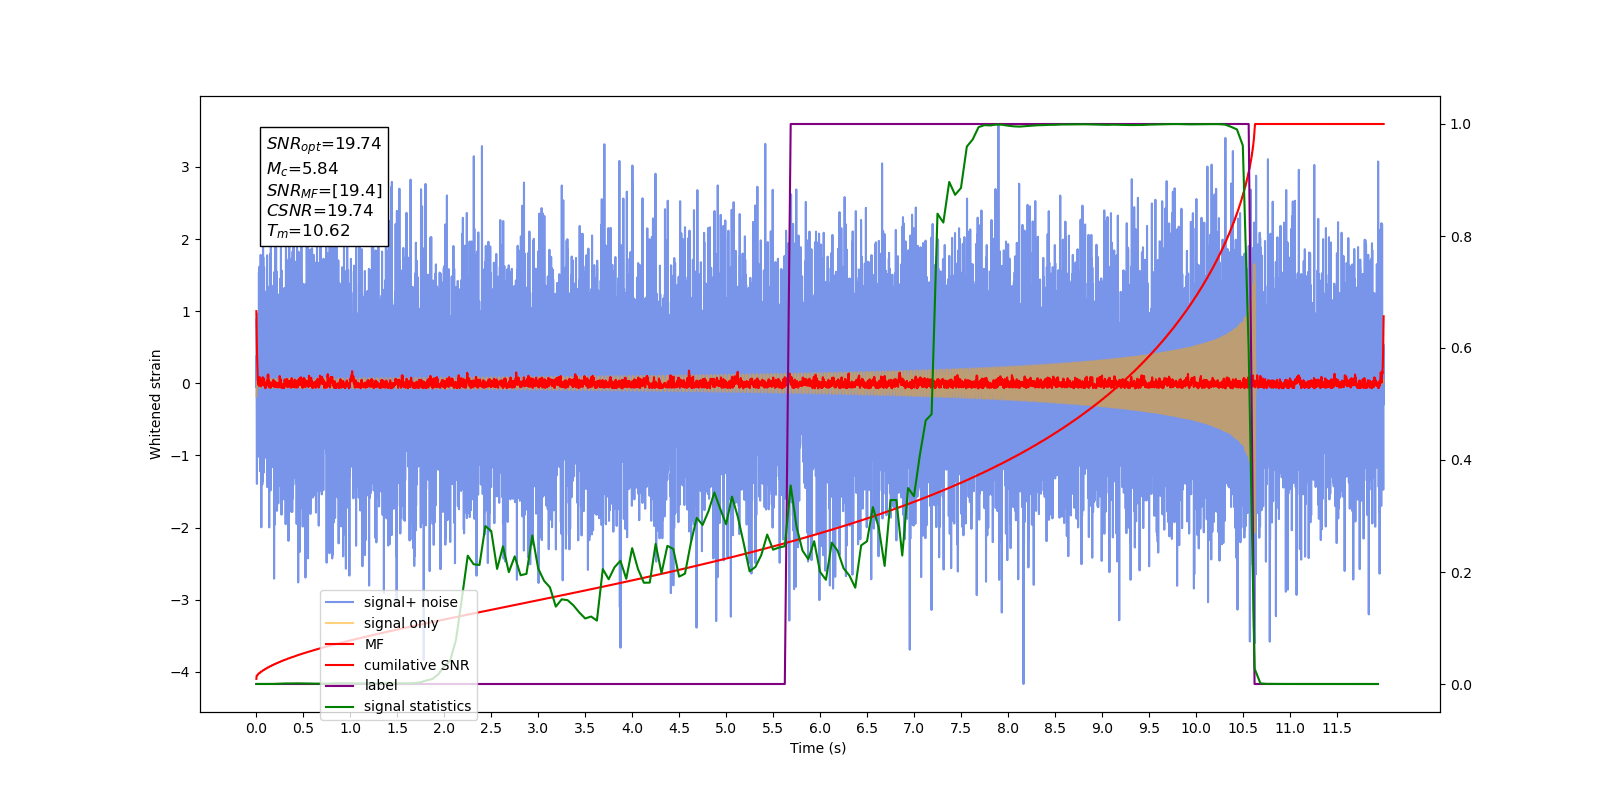Click the −4 tick on the left strain axis
Image resolution: width=1600 pixels, height=800 pixels.
(x=179, y=672)
